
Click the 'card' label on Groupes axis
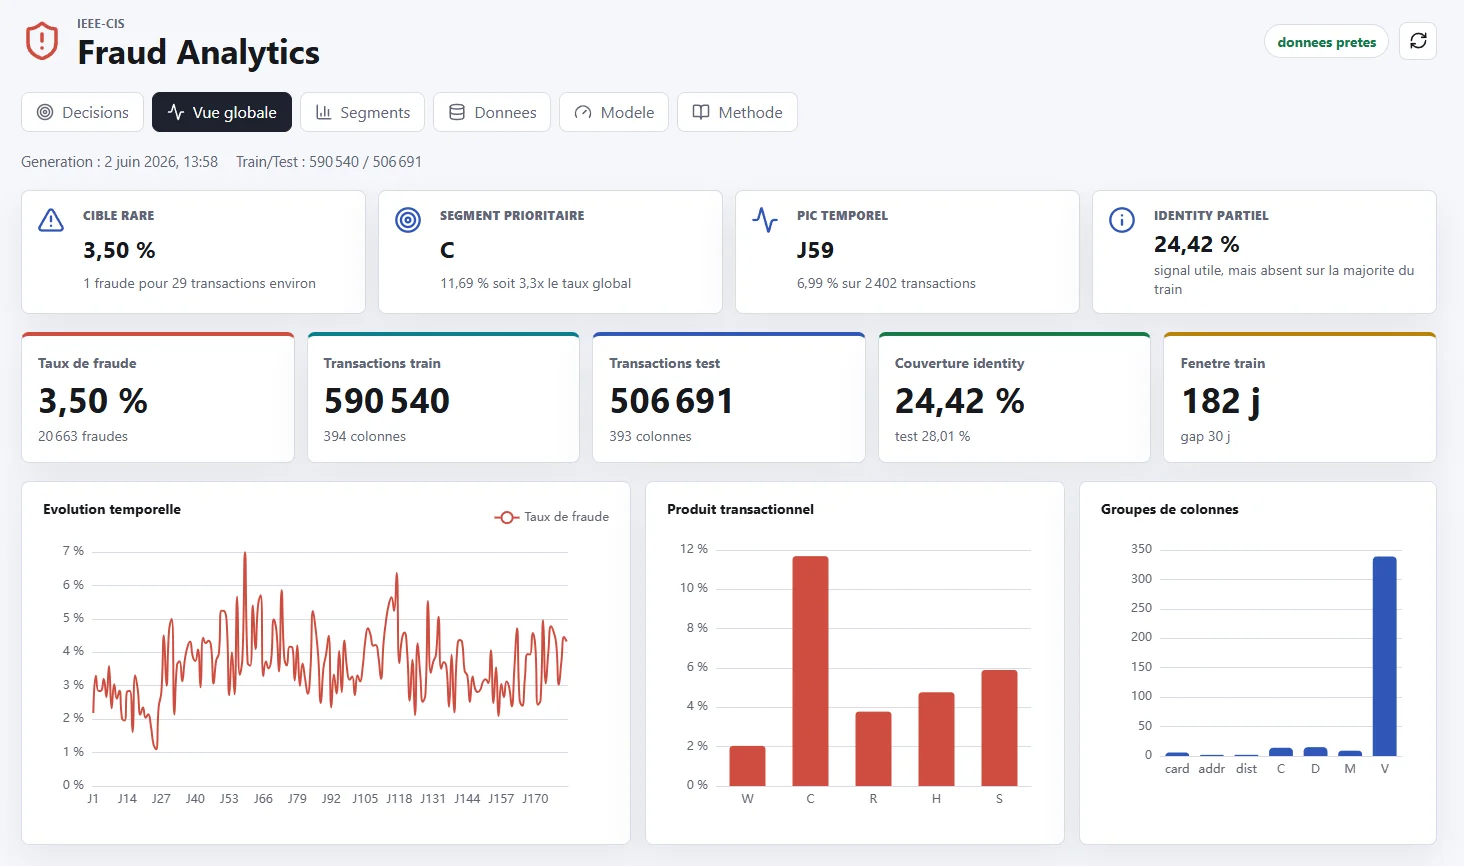(1177, 769)
